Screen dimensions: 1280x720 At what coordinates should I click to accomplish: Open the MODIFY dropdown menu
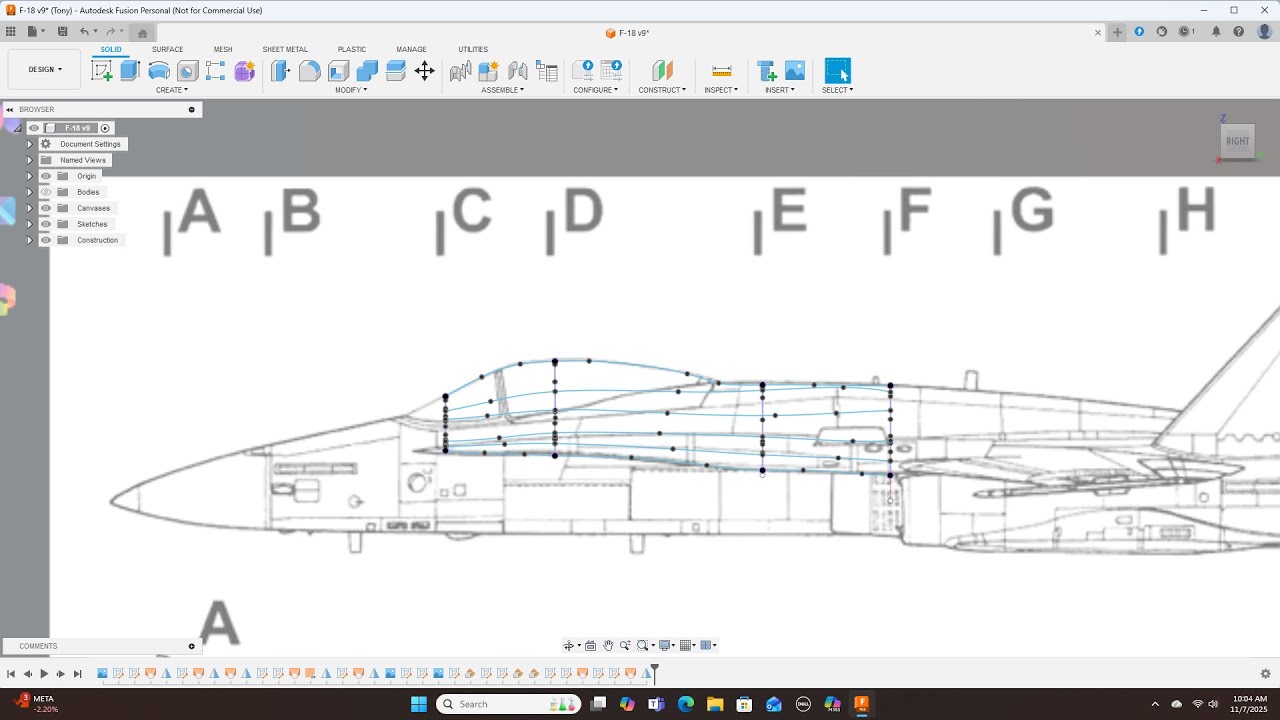(351, 90)
